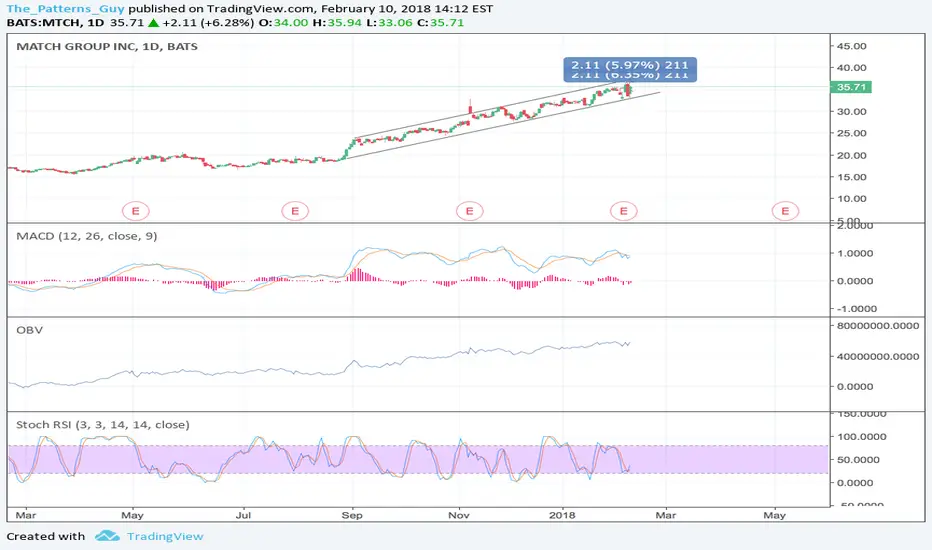Click the 10.00 price axis label

click(852, 199)
